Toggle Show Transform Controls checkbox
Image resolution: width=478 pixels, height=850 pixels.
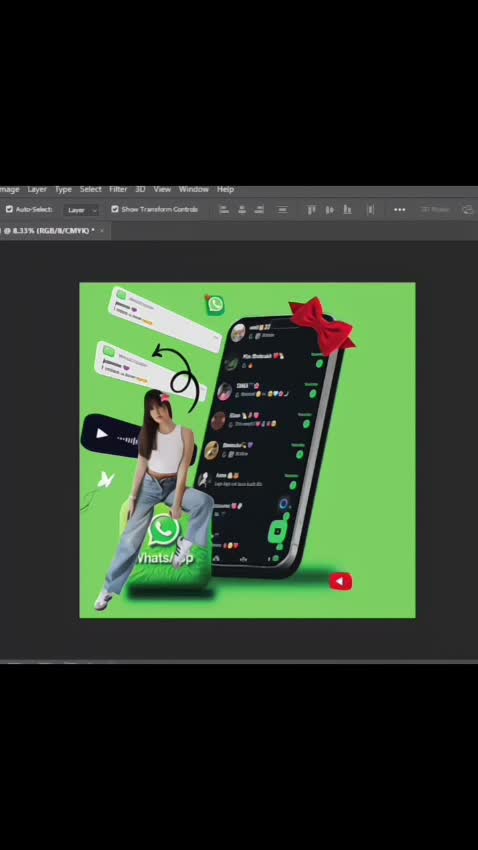[115, 209]
